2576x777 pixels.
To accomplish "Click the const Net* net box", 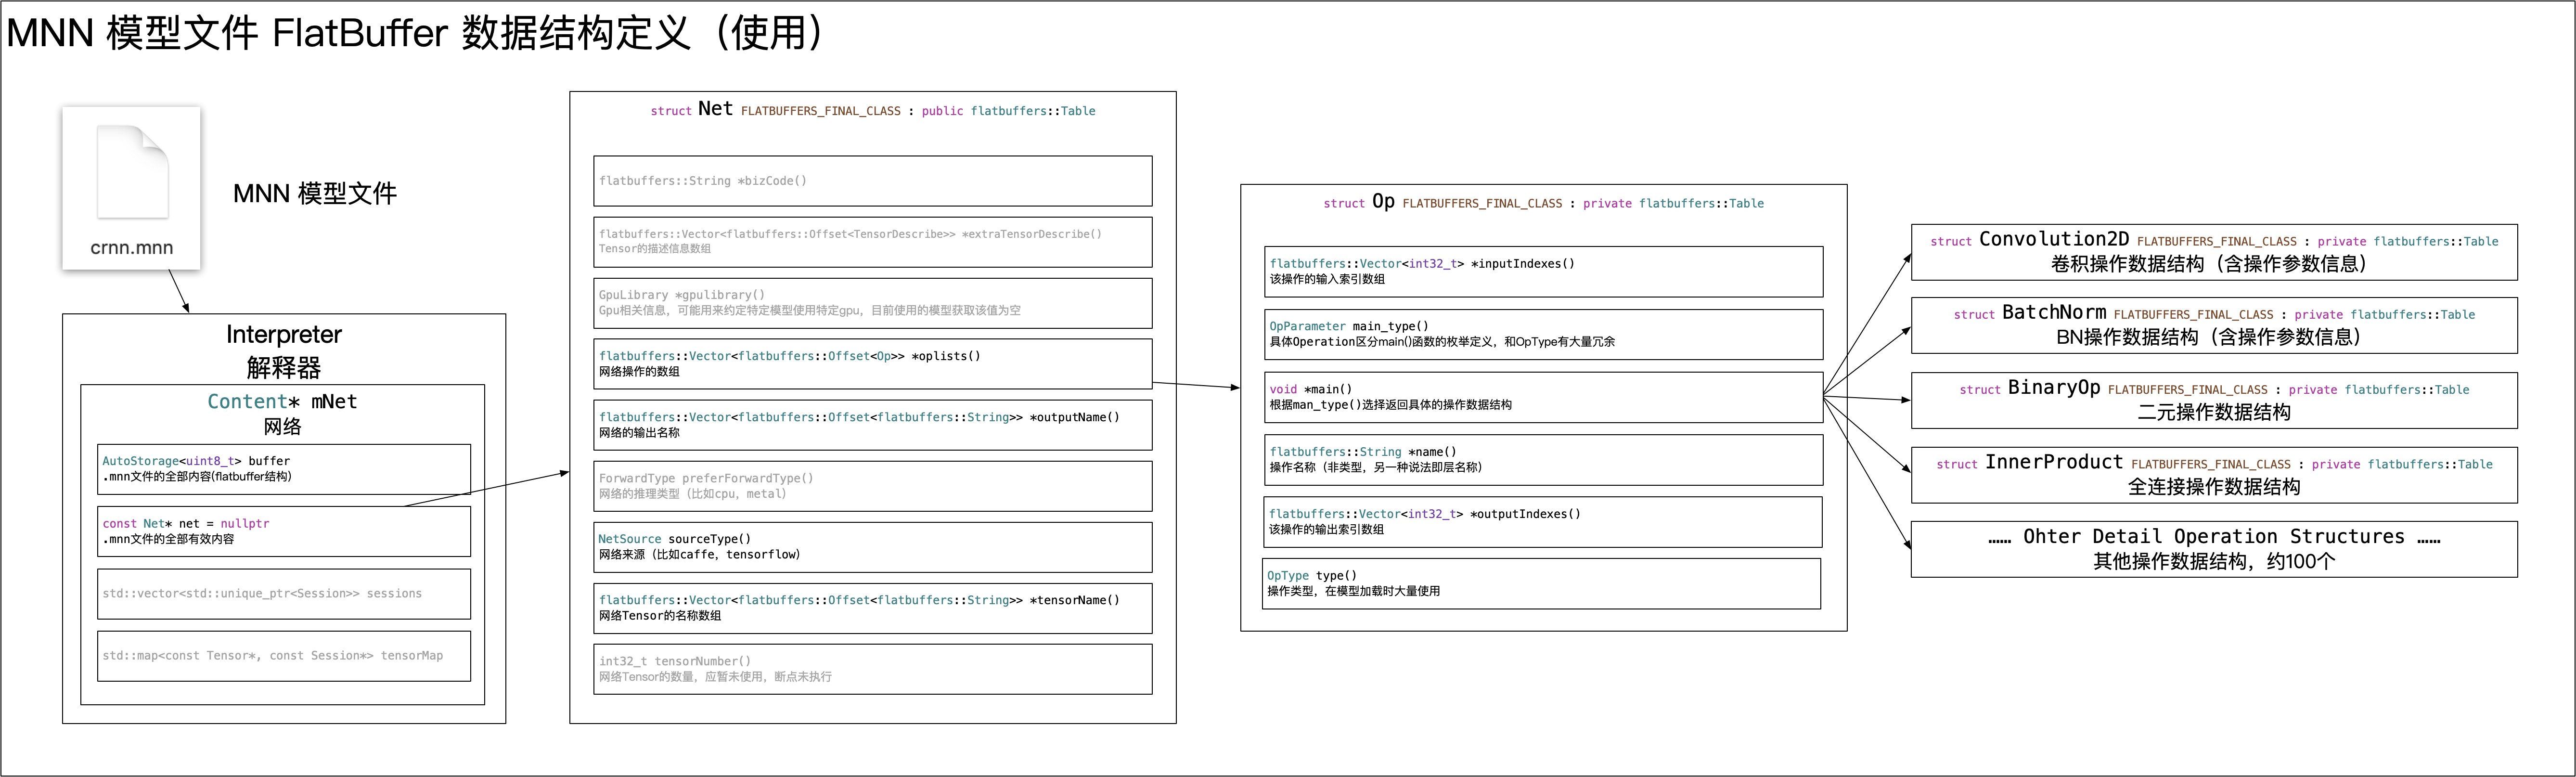I will tap(284, 531).
